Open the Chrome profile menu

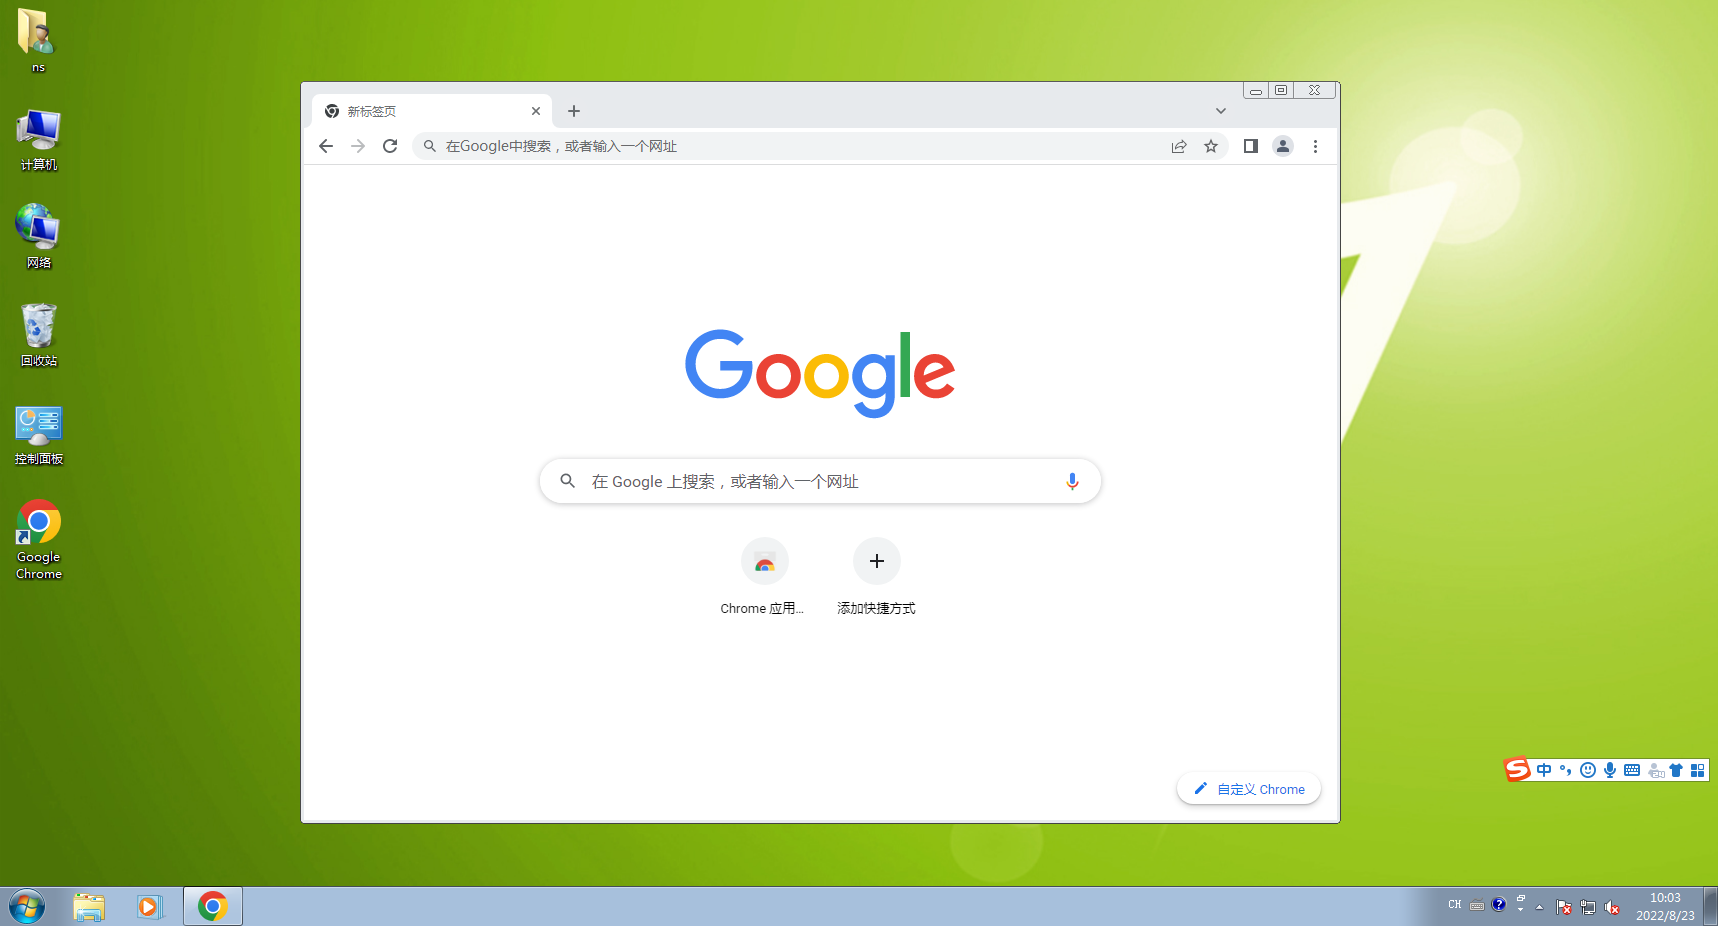pyautogui.click(x=1283, y=146)
